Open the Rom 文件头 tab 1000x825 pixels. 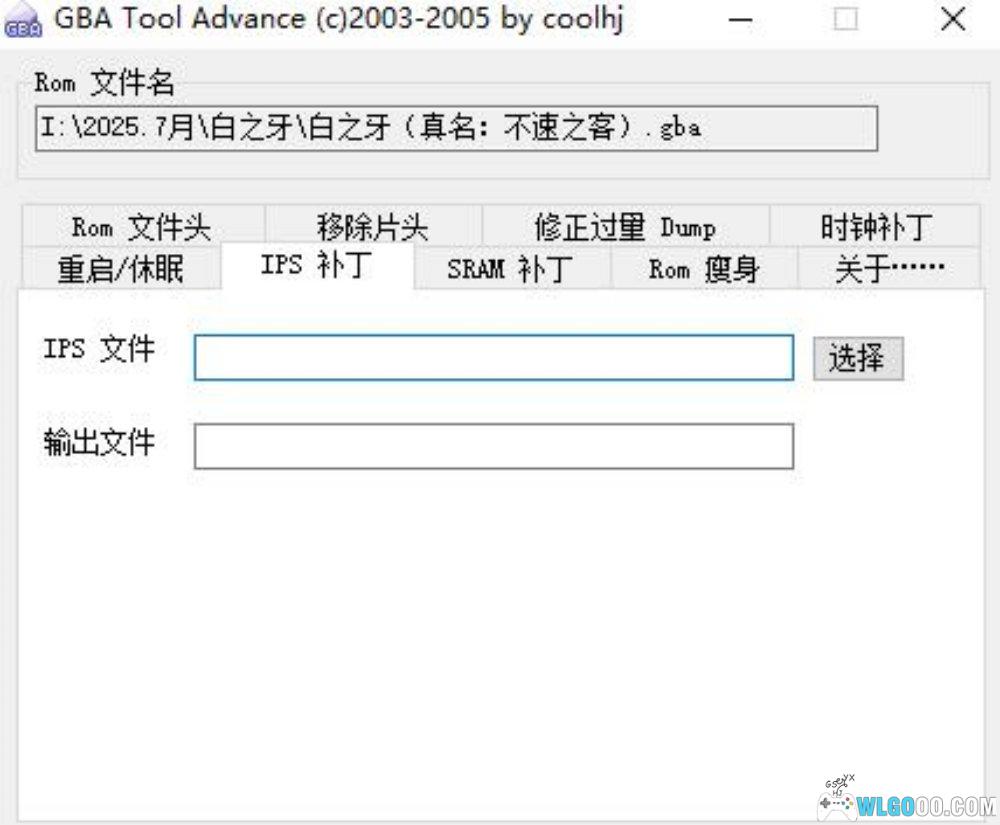[x=141, y=227]
